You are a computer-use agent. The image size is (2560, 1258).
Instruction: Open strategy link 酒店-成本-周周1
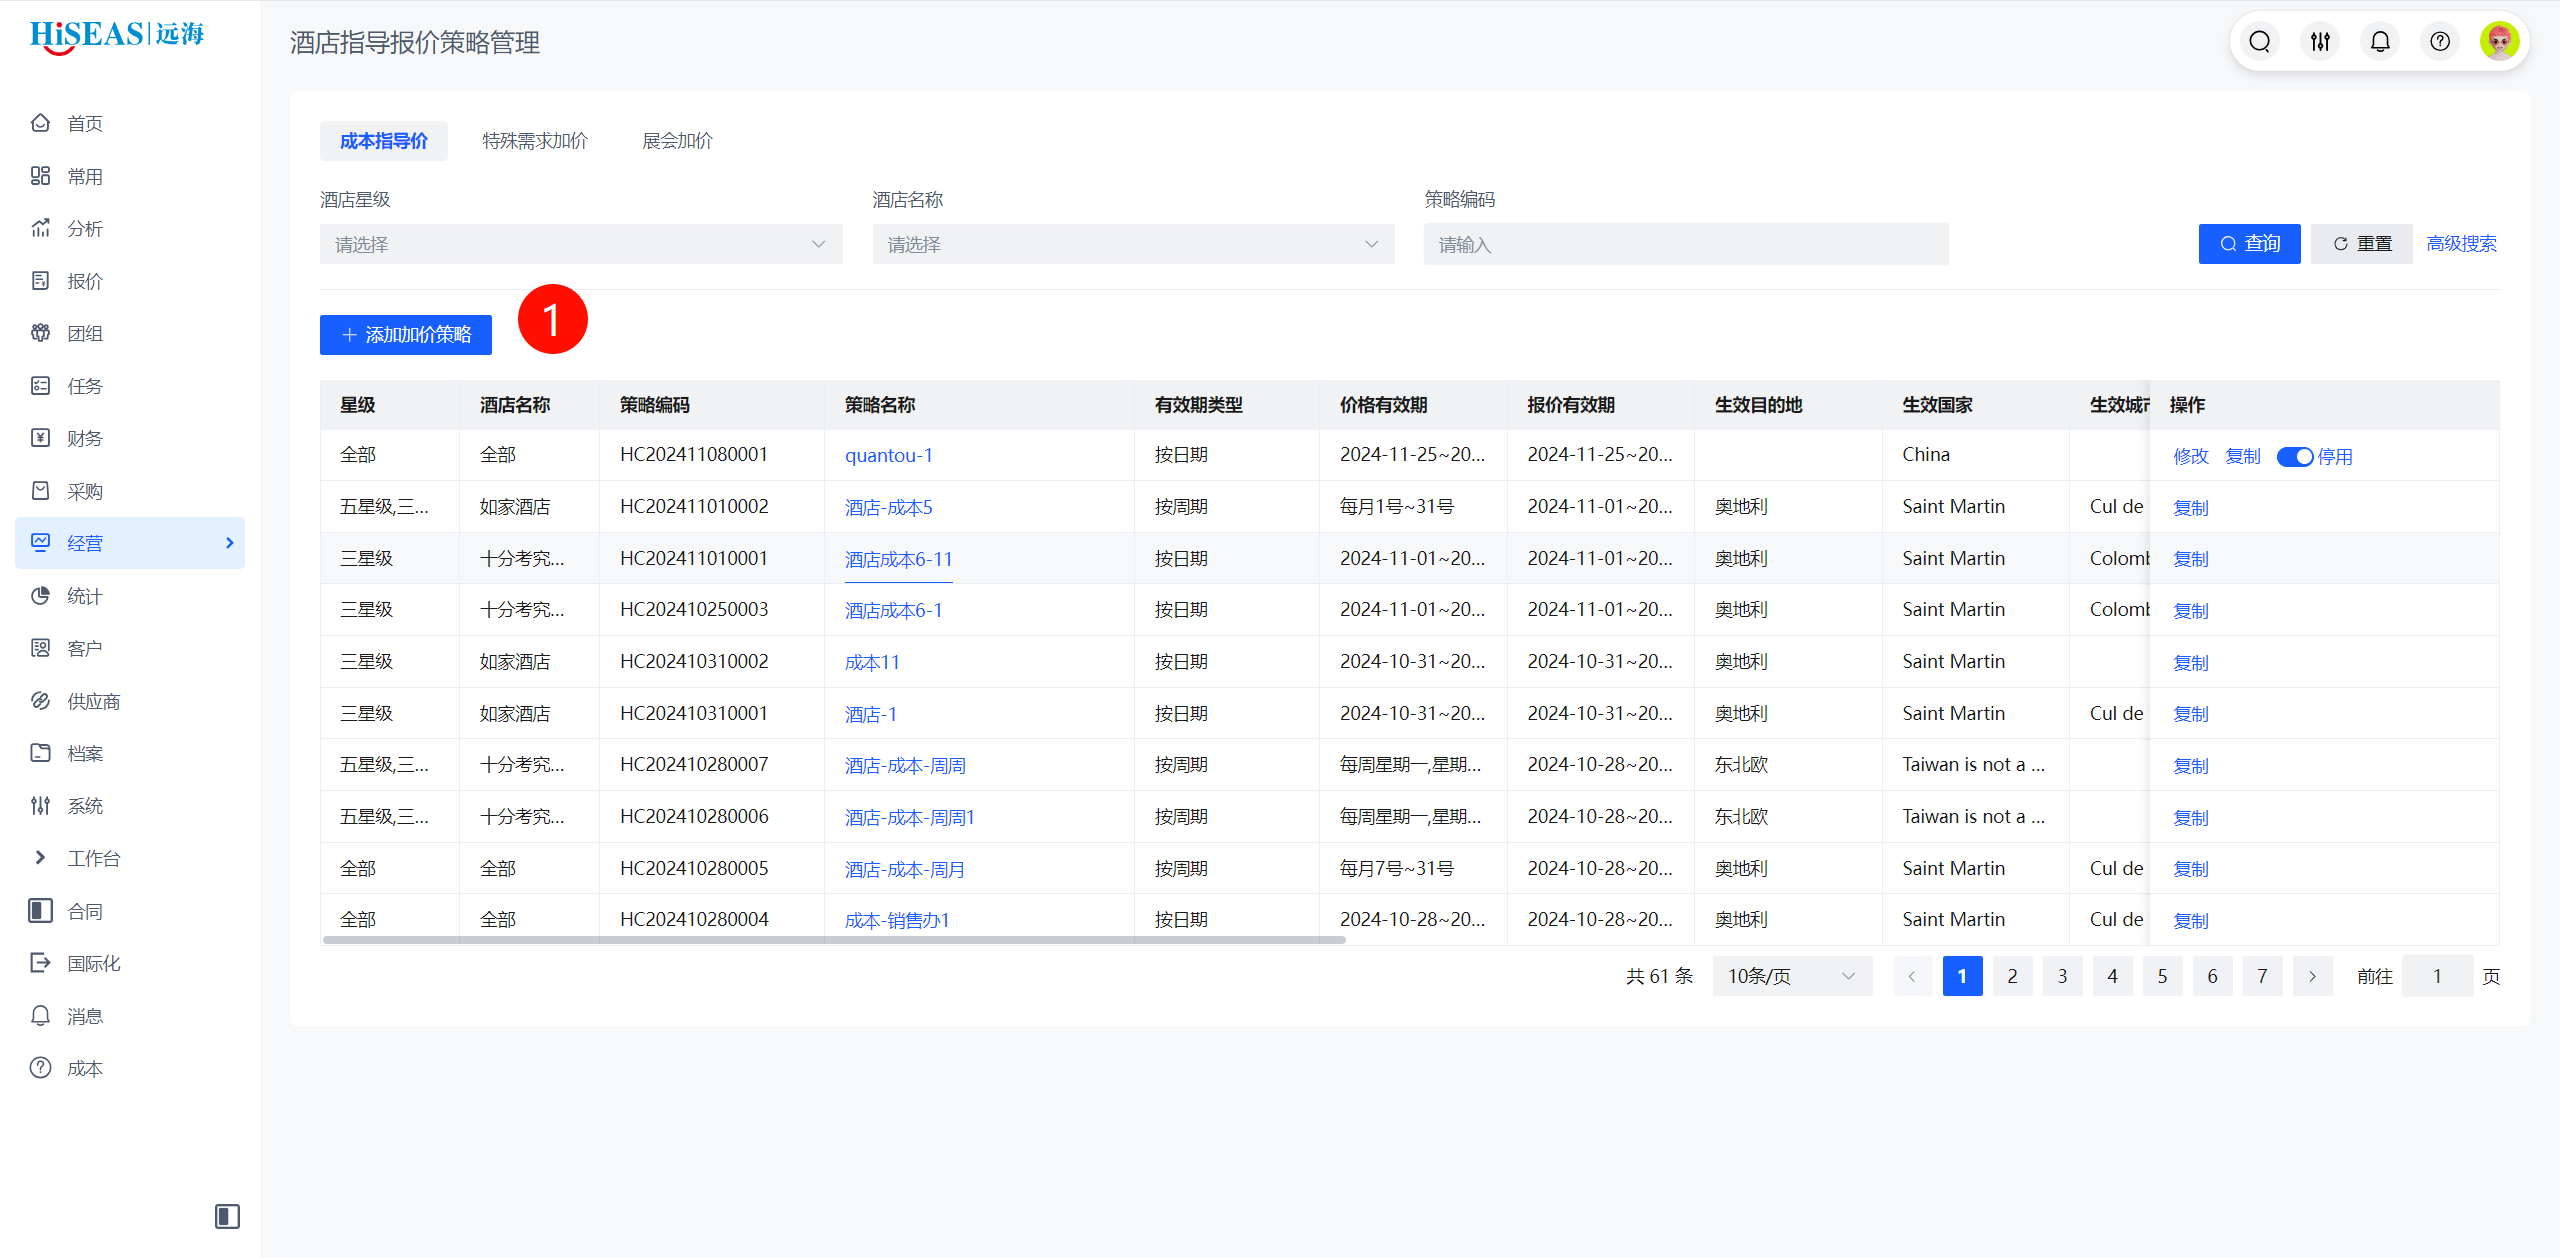pos(910,818)
